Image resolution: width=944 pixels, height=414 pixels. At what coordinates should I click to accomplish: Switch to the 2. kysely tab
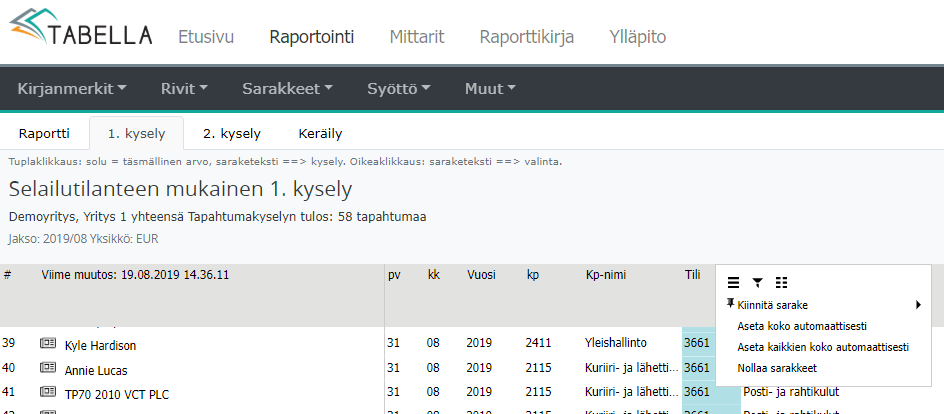pyautogui.click(x=231, y=133)
